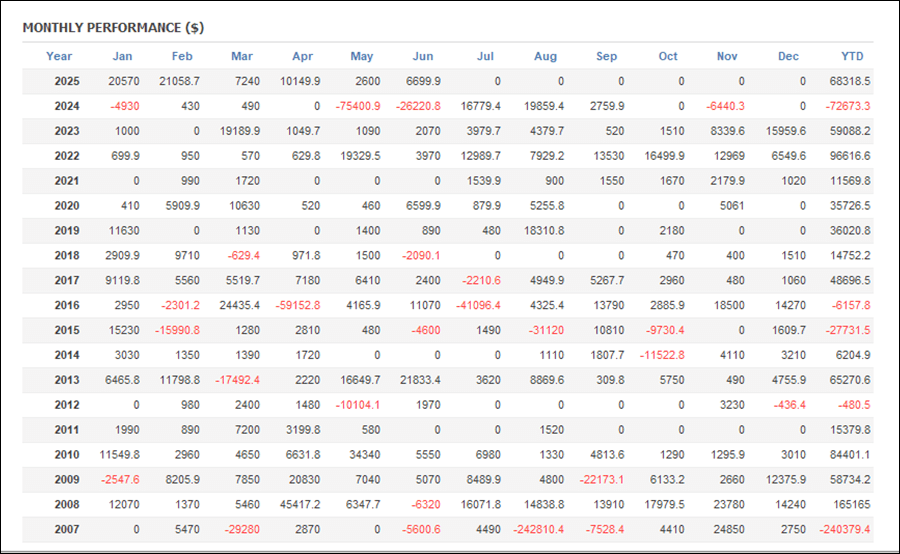Click the Aug column header
Image resolution: width=900 pixels, height=554 pixels.
tap(545, 56)
